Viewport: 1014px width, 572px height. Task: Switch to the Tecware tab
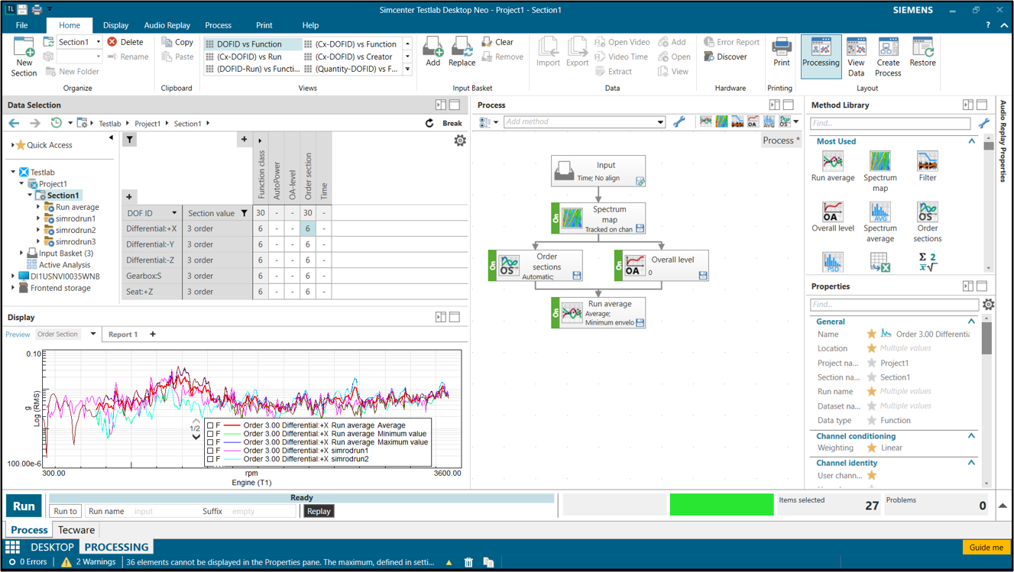pyautogui.click(x=76, y=530)
